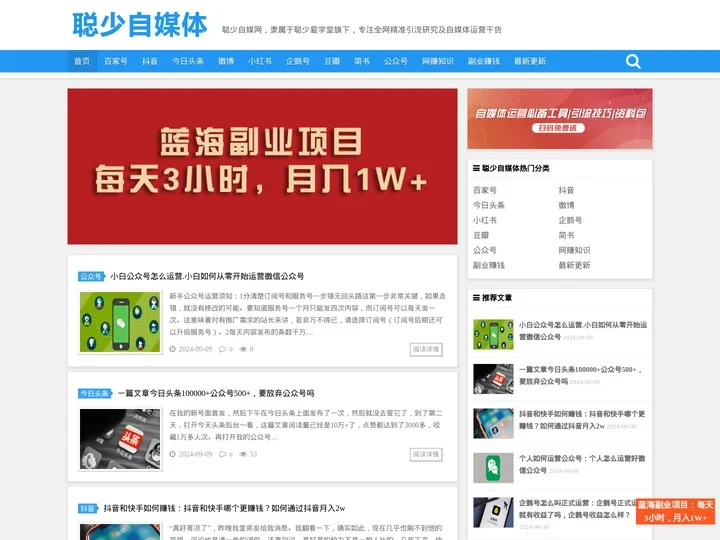This screenshot has height=540, width=720.
Task: Select 简书 in 热门分类 sidebar
Action: pos(567,235)
